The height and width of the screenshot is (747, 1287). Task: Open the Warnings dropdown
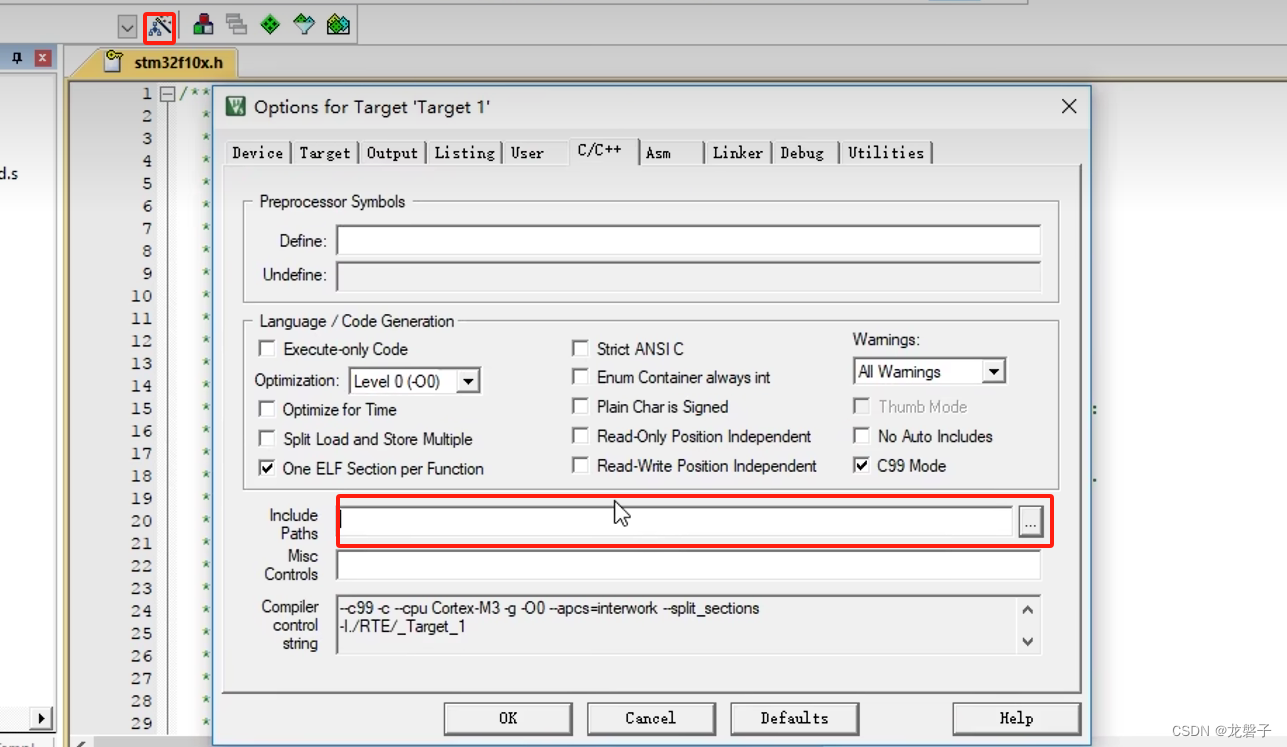pos(993,372)
